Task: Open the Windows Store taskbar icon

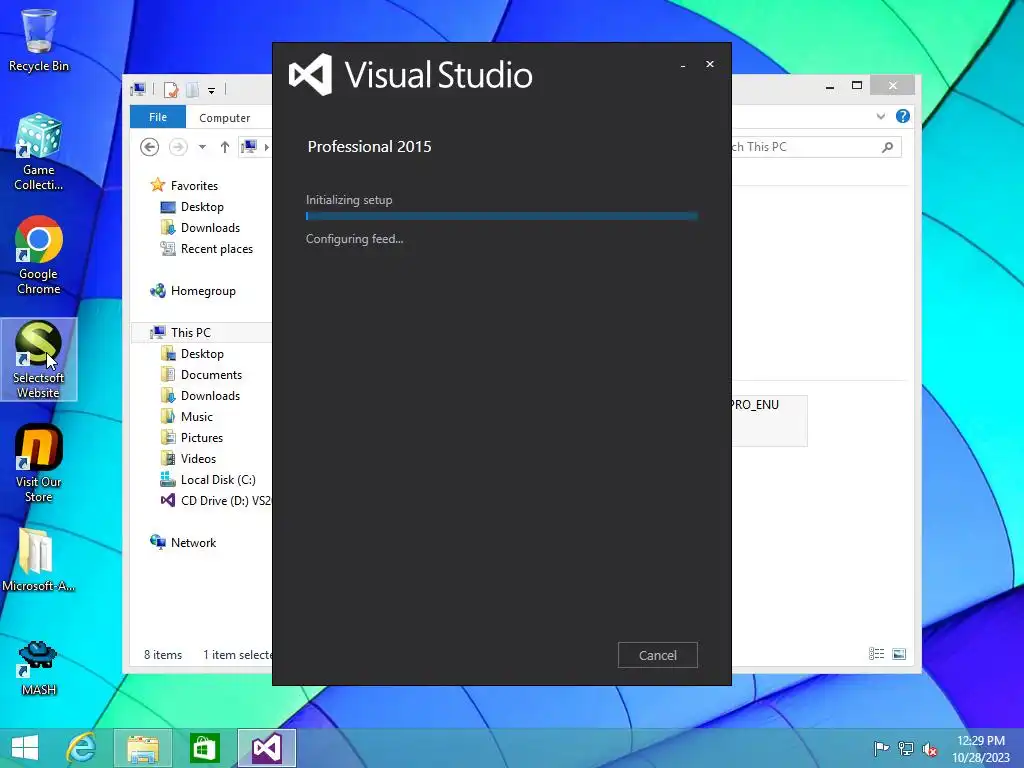Action: 204,748
